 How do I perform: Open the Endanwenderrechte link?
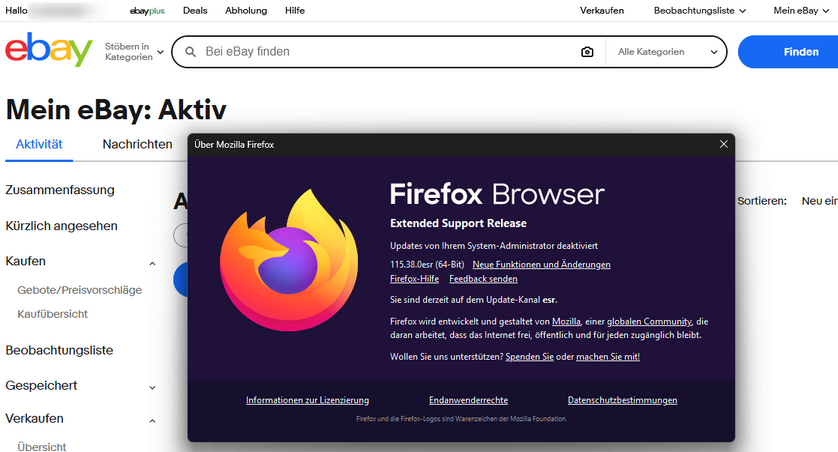coord(468,400)
